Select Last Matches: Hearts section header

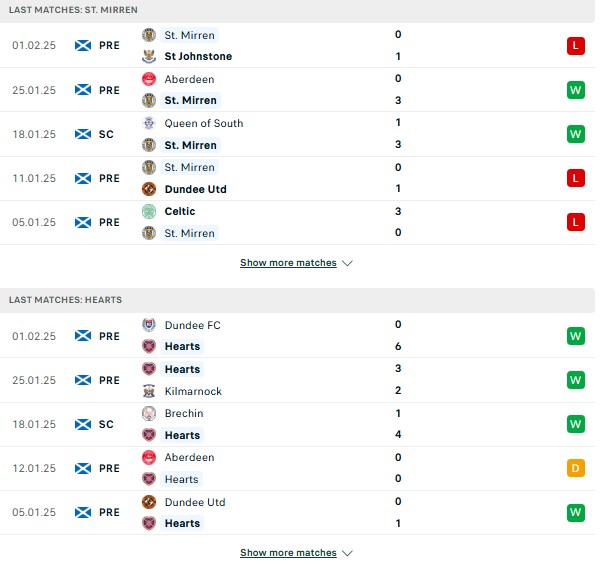pyautogui.click(x=297, y=300)
